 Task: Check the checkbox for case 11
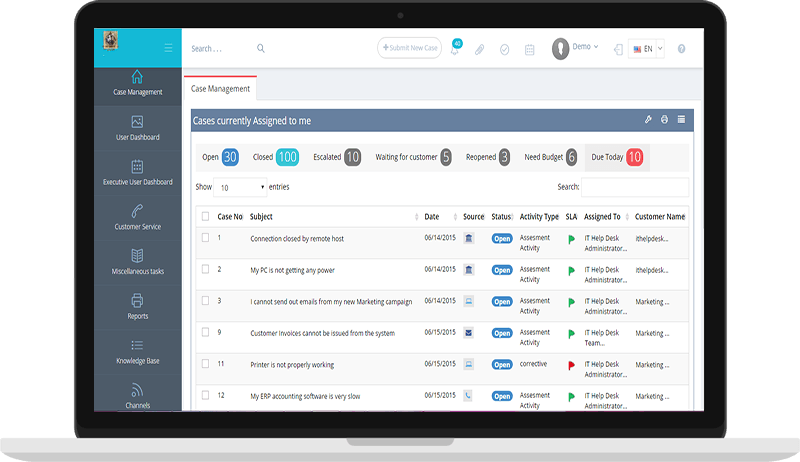click(x=205, y=364)
